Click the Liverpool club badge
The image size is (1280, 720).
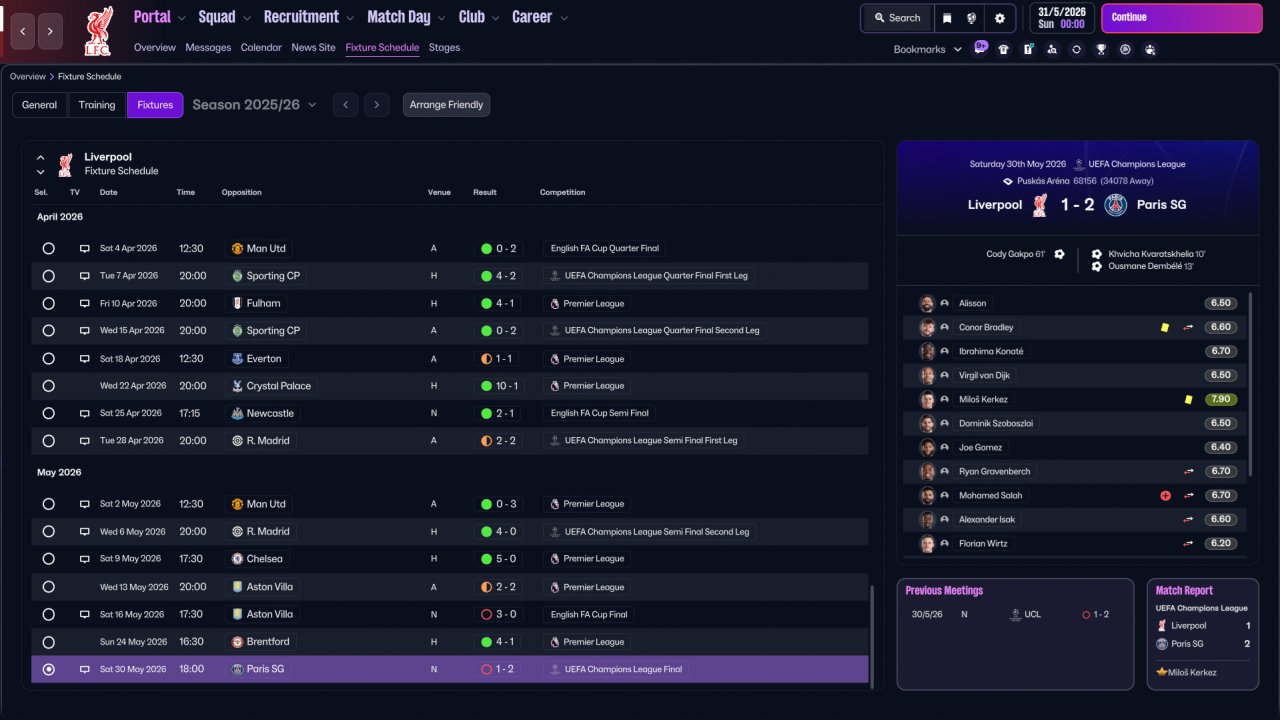pos(98,30)
